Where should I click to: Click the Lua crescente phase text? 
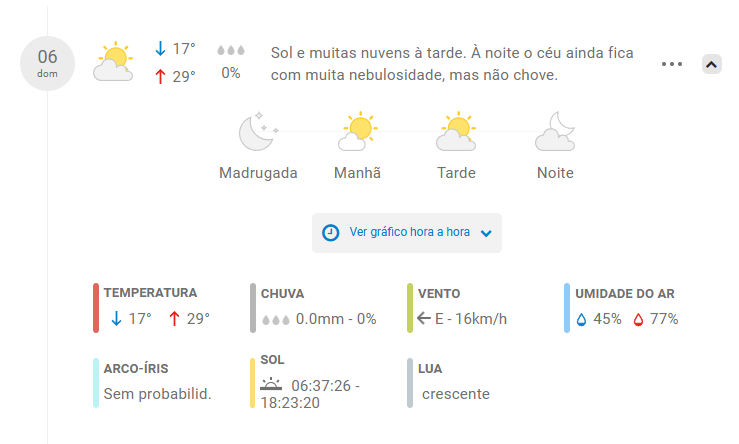pos(456,393)
